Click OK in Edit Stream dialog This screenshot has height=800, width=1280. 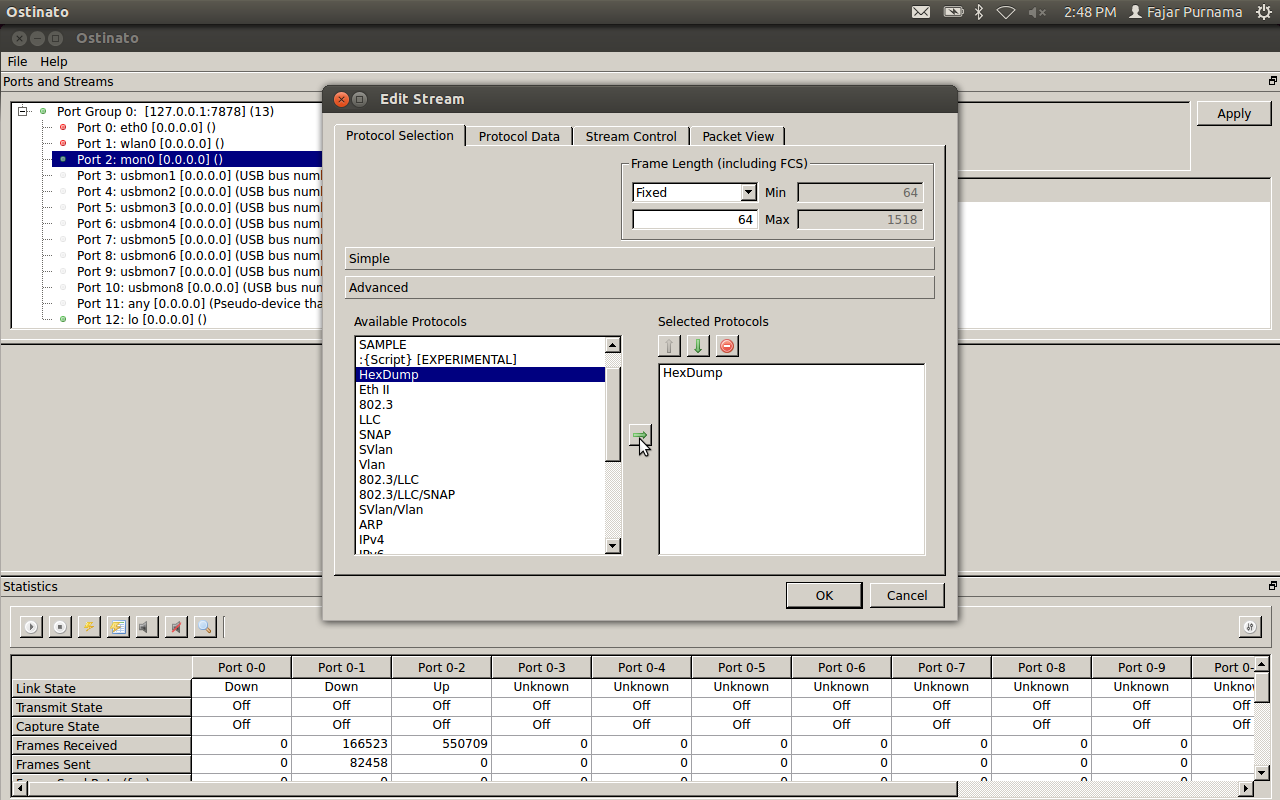pos(824,595)
